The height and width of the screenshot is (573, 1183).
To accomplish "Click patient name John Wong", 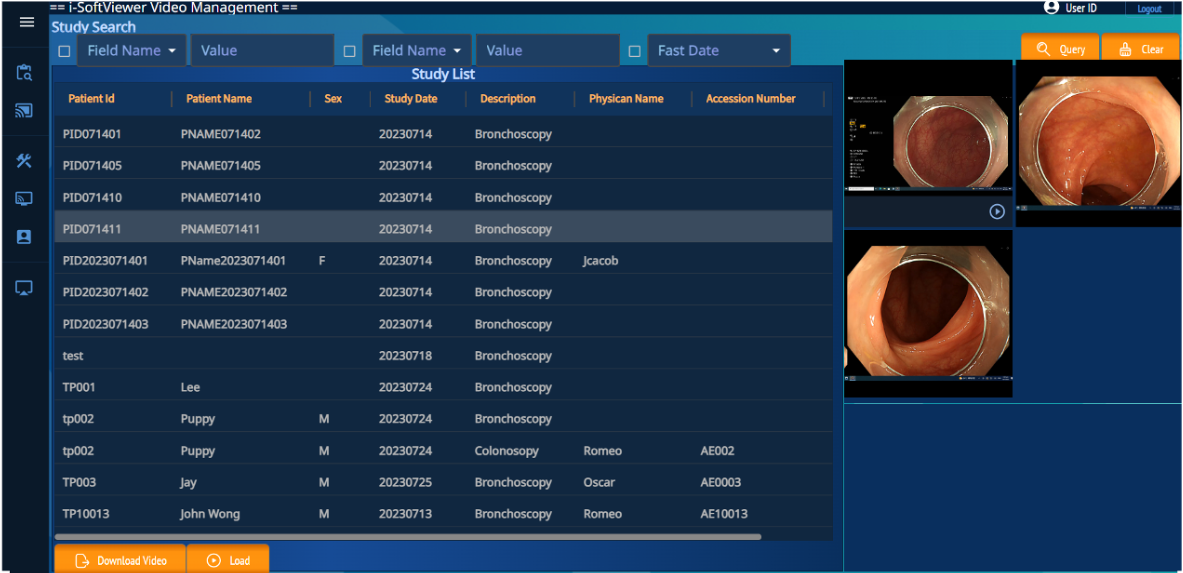I will pos(210,514).
